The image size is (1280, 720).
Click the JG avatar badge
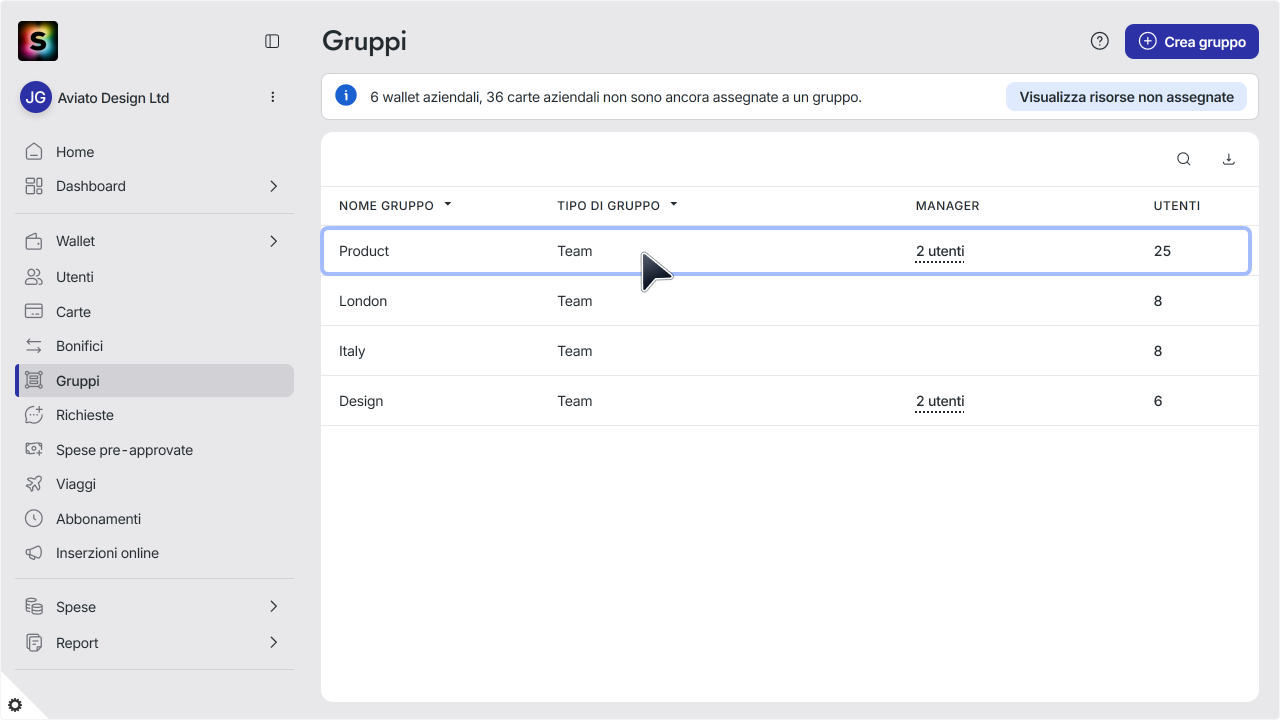click(36, 97)
